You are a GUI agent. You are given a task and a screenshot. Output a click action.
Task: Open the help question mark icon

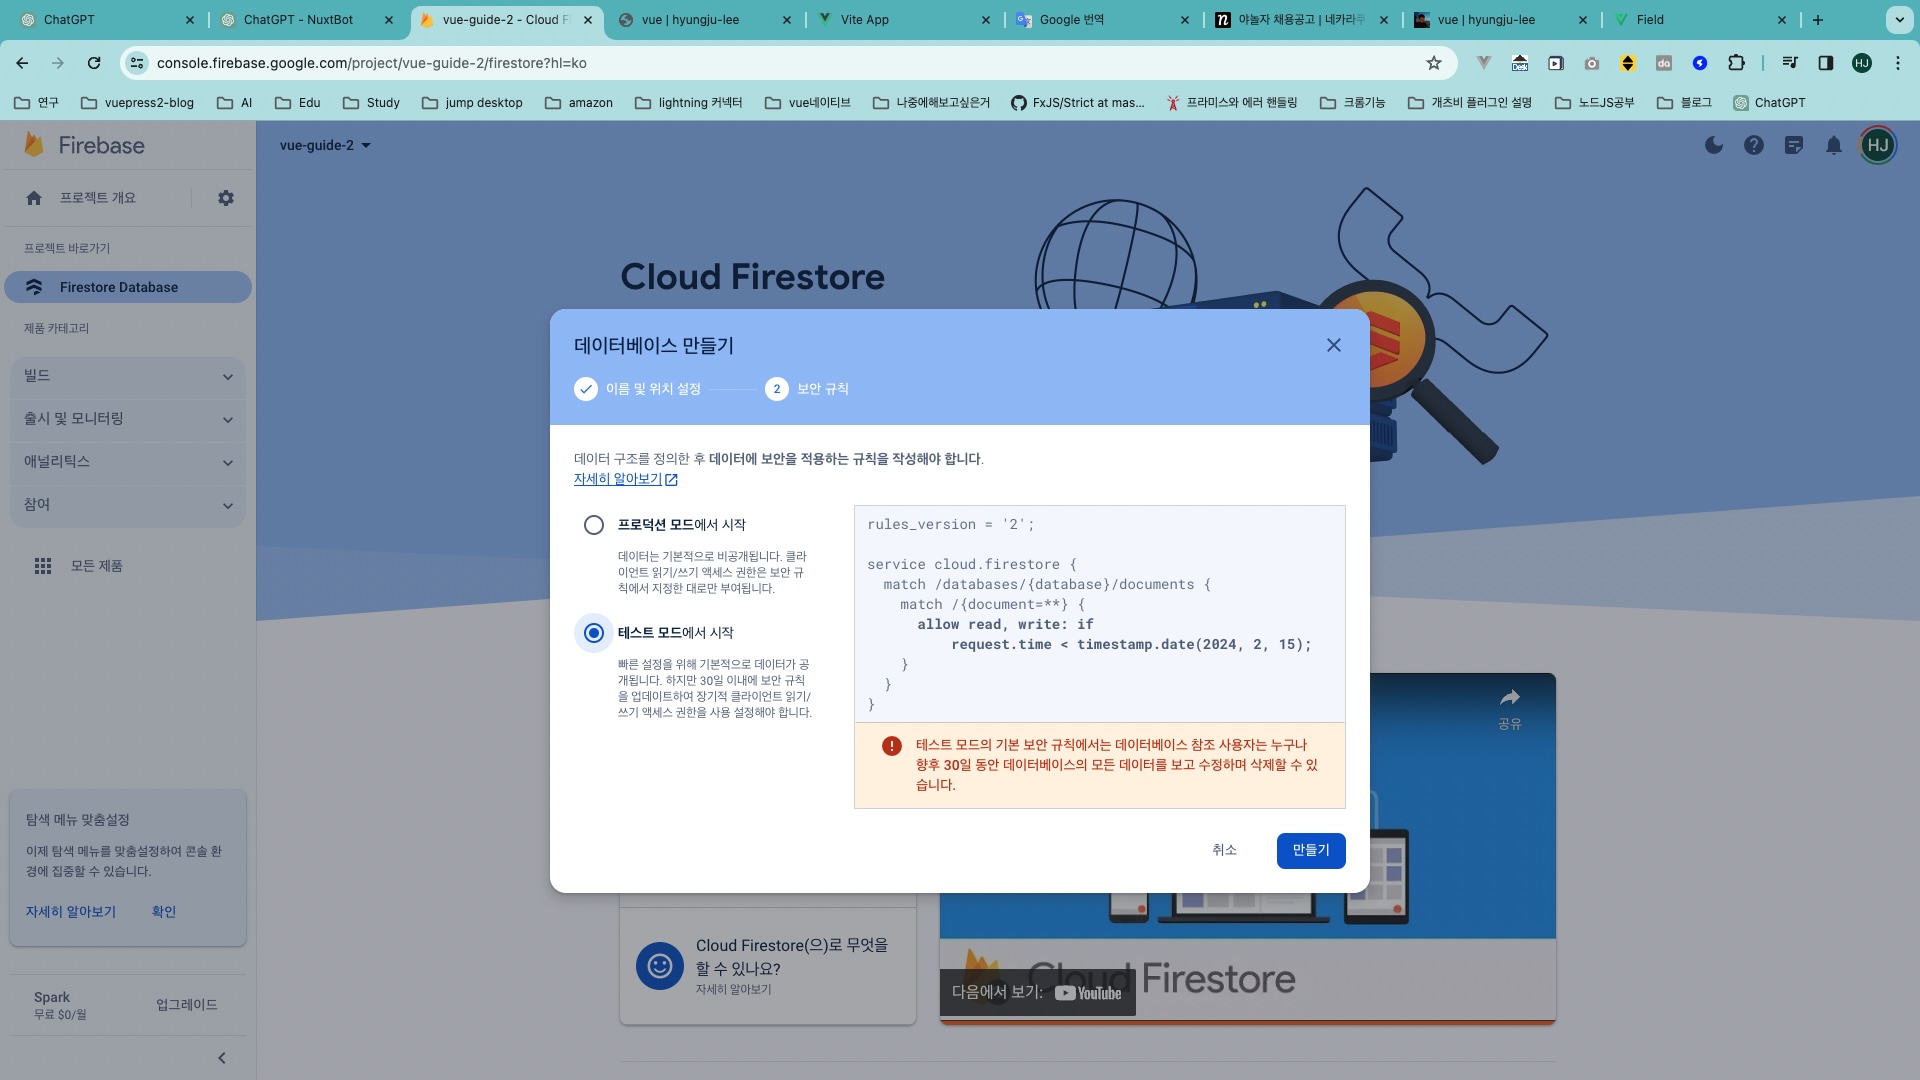click(1753, 145)
